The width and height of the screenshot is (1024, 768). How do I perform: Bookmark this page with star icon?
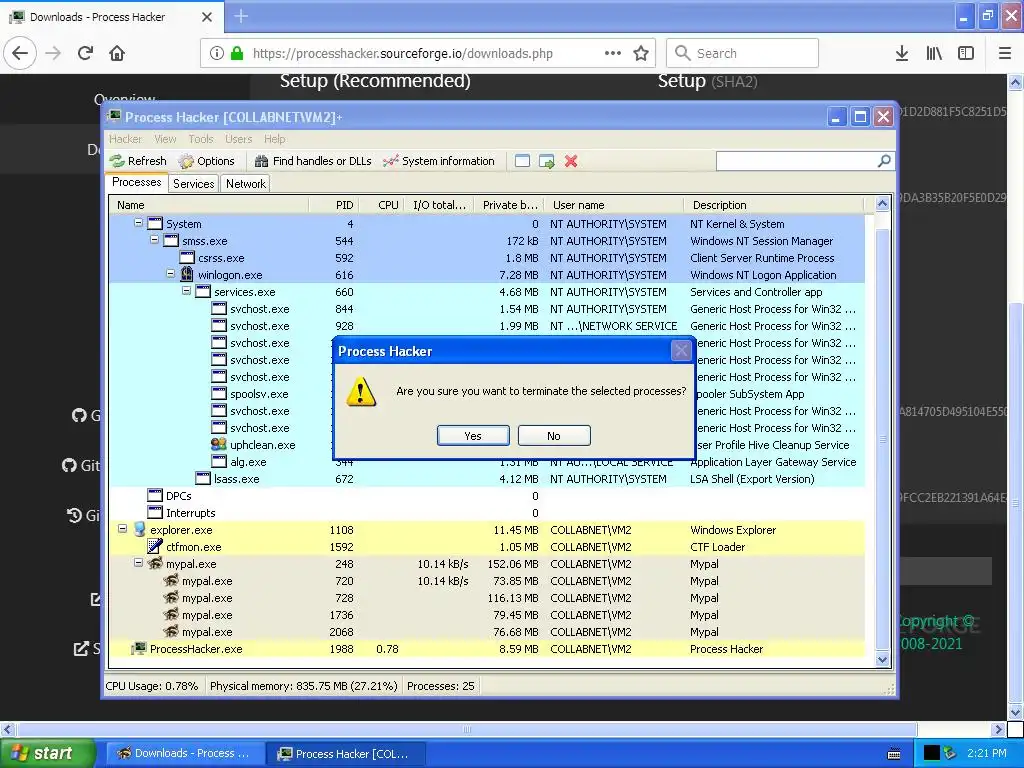641,53
